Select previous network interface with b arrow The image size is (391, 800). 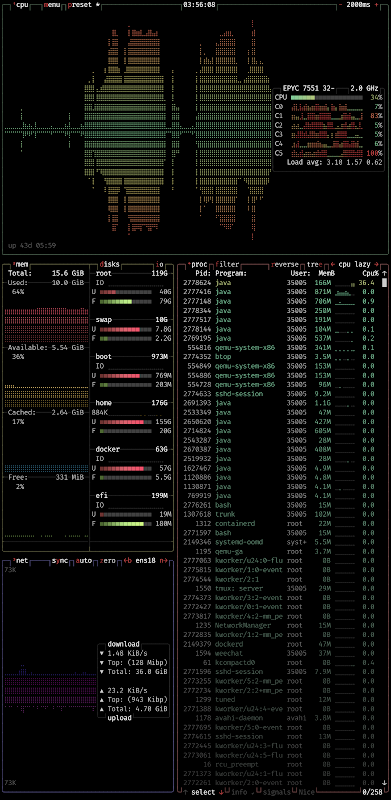128,560
